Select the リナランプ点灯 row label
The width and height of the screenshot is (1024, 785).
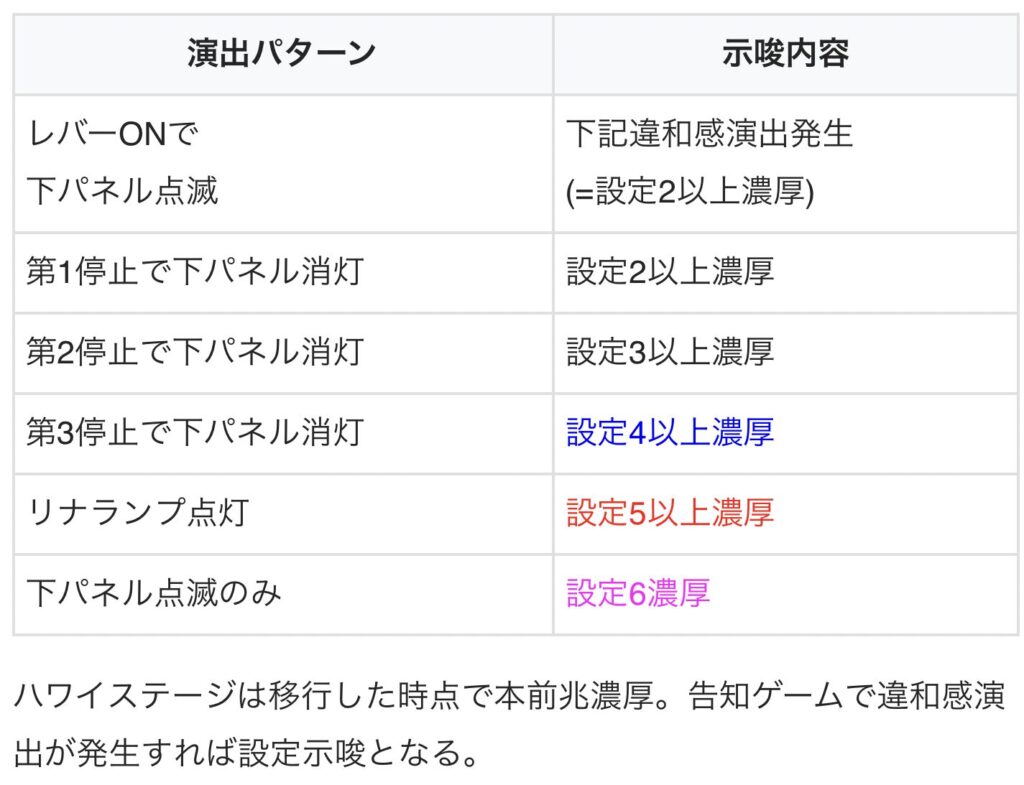click(x=138, y=513)
